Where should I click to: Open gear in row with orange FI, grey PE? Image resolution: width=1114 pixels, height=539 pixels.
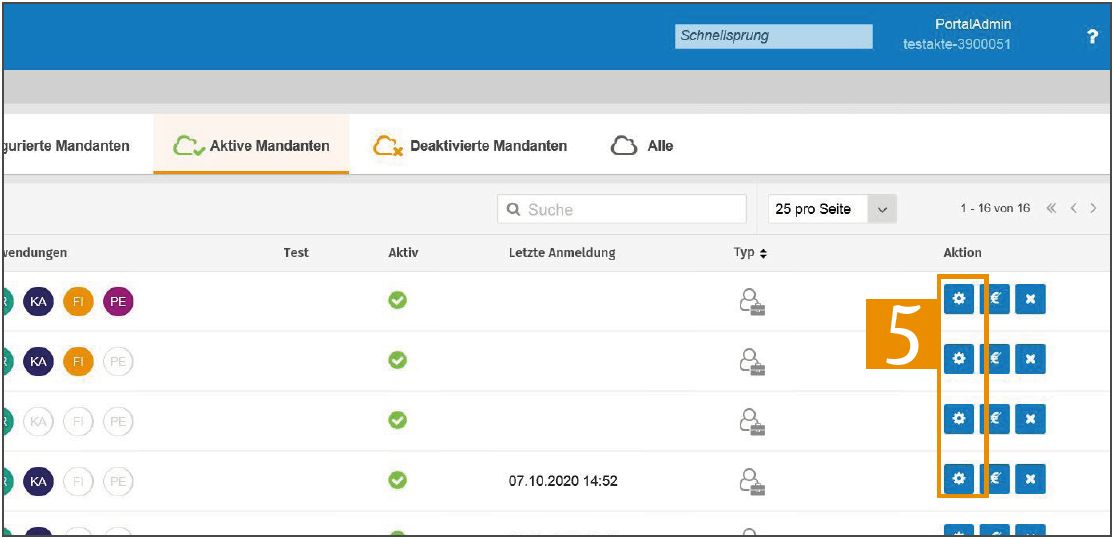[x=958, y=359]
